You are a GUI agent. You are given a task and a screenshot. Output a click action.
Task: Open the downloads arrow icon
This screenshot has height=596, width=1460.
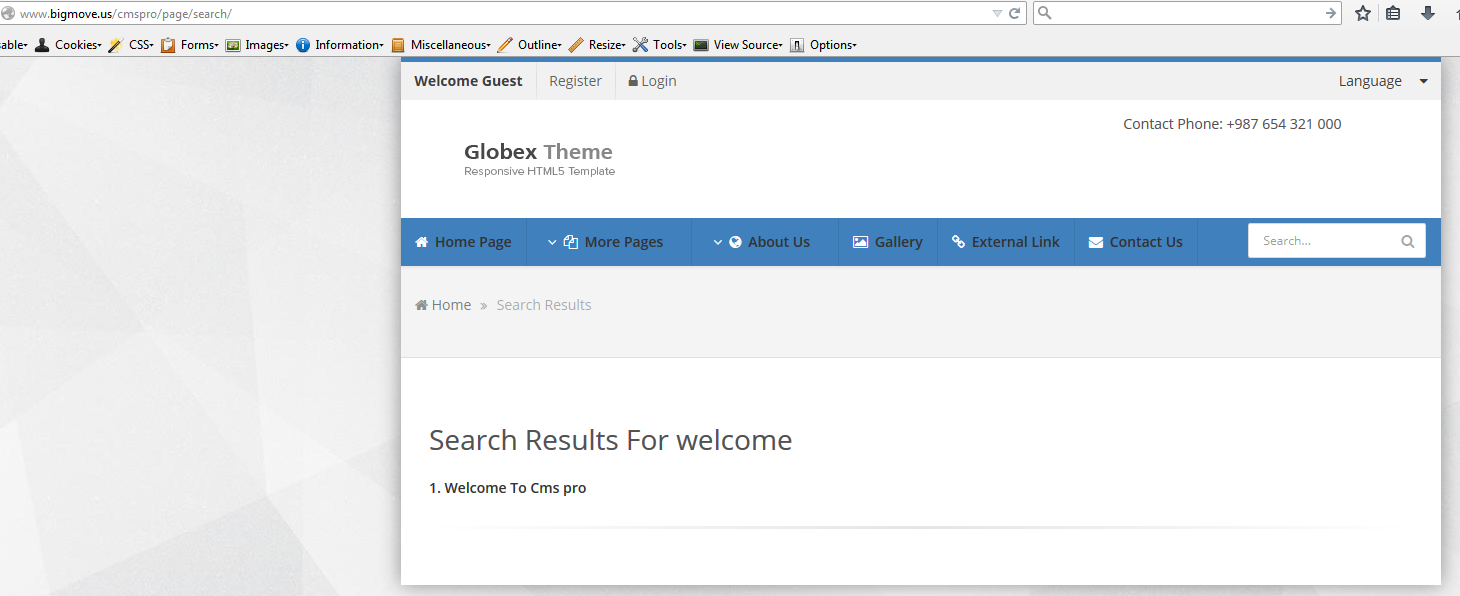(1428, 14)
